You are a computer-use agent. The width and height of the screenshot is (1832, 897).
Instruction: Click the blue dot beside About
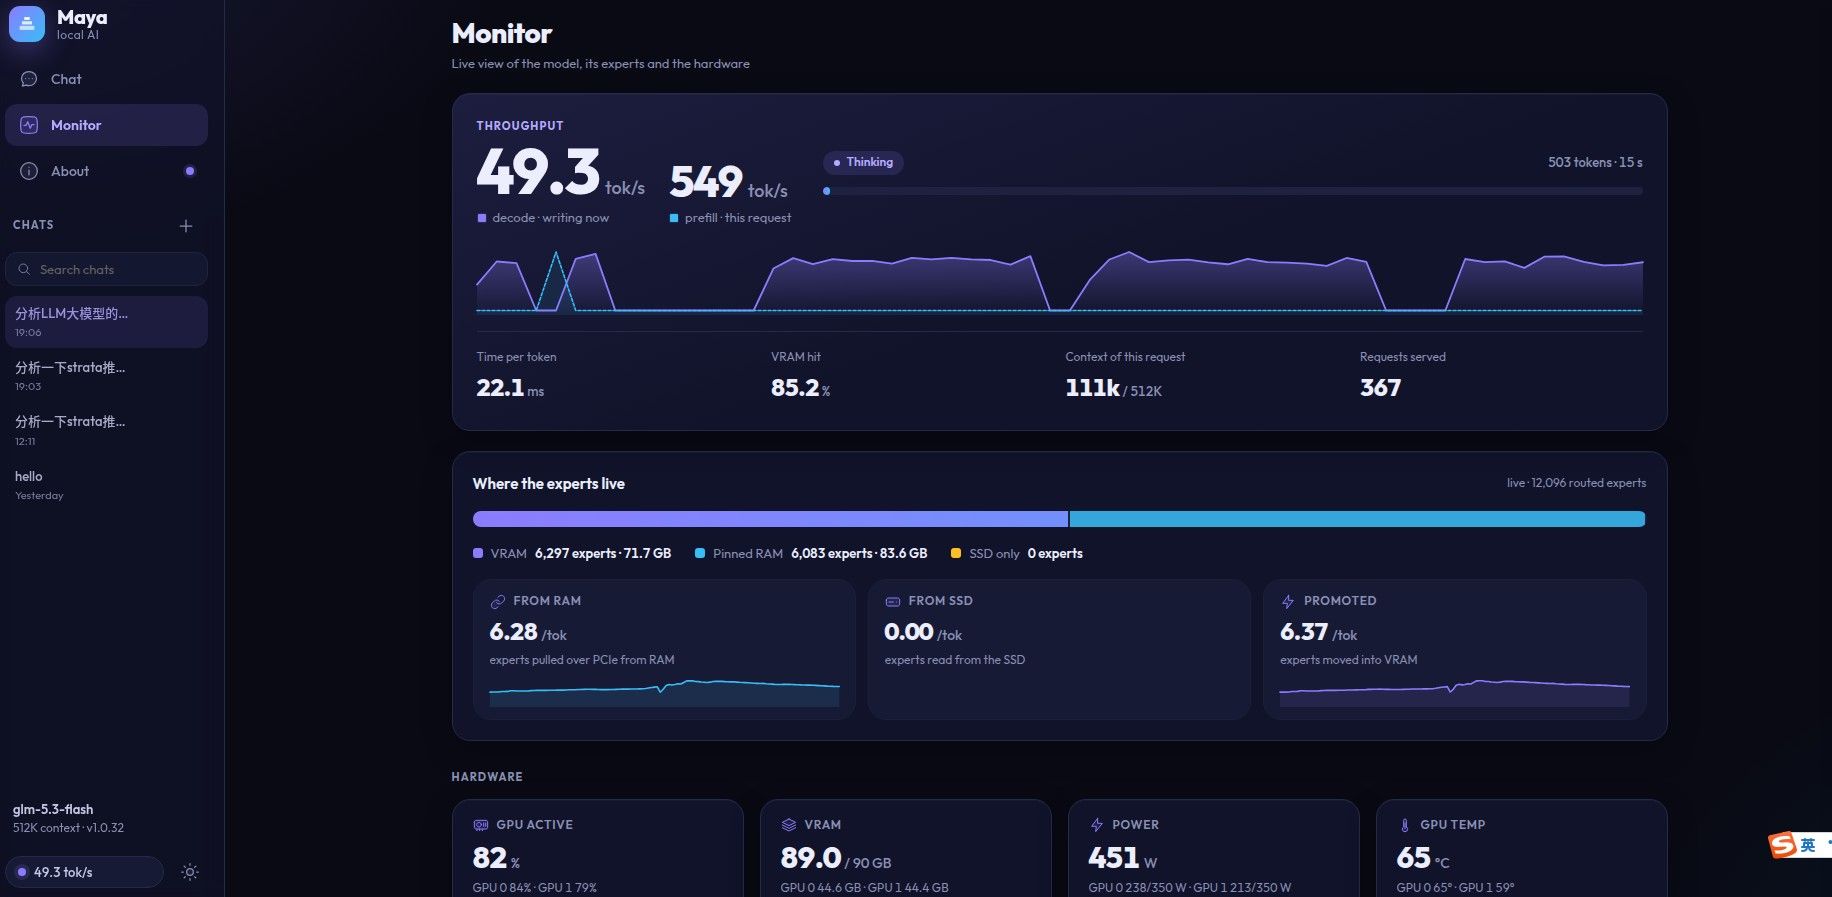click(190, 171)
